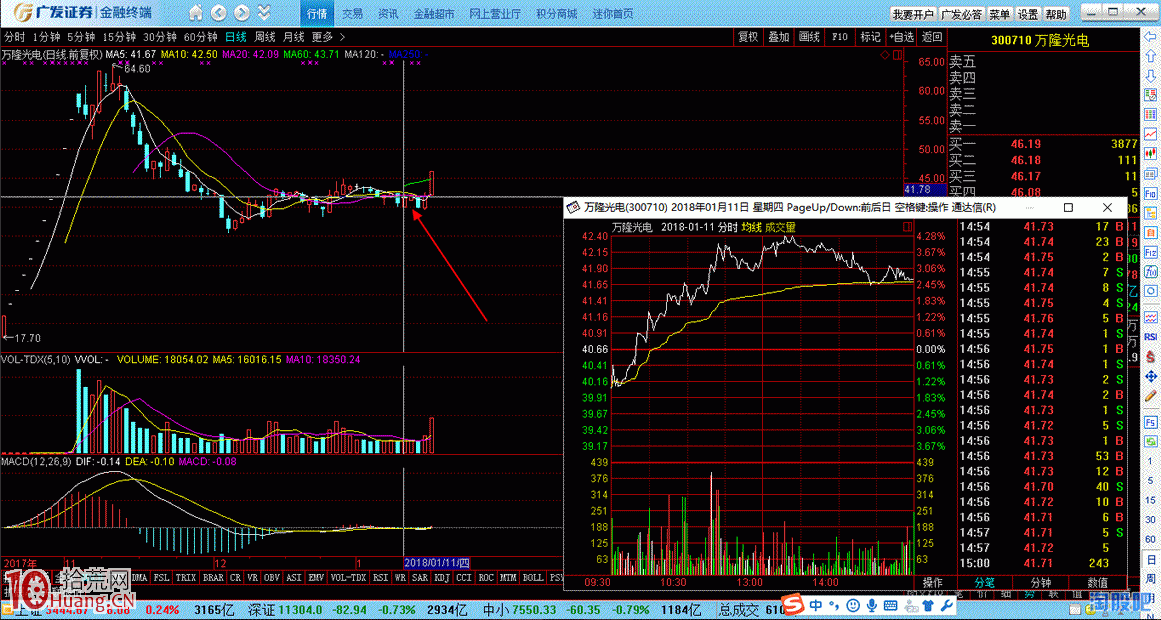
Task: Open the 金融超市 tab
Action: [x=434, y=14]
